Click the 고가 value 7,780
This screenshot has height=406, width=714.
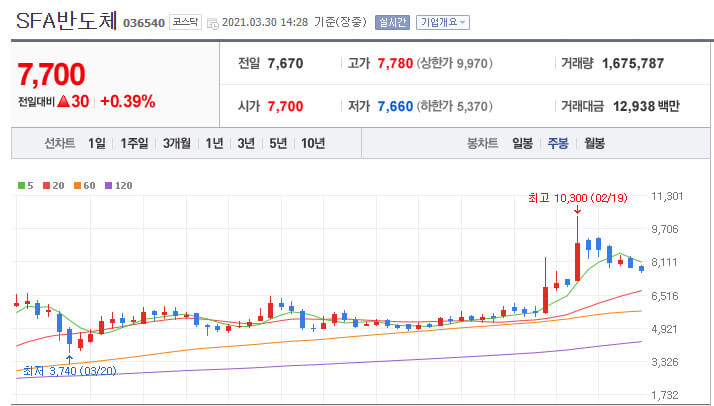pyautogui.click(x=395, y=64)
